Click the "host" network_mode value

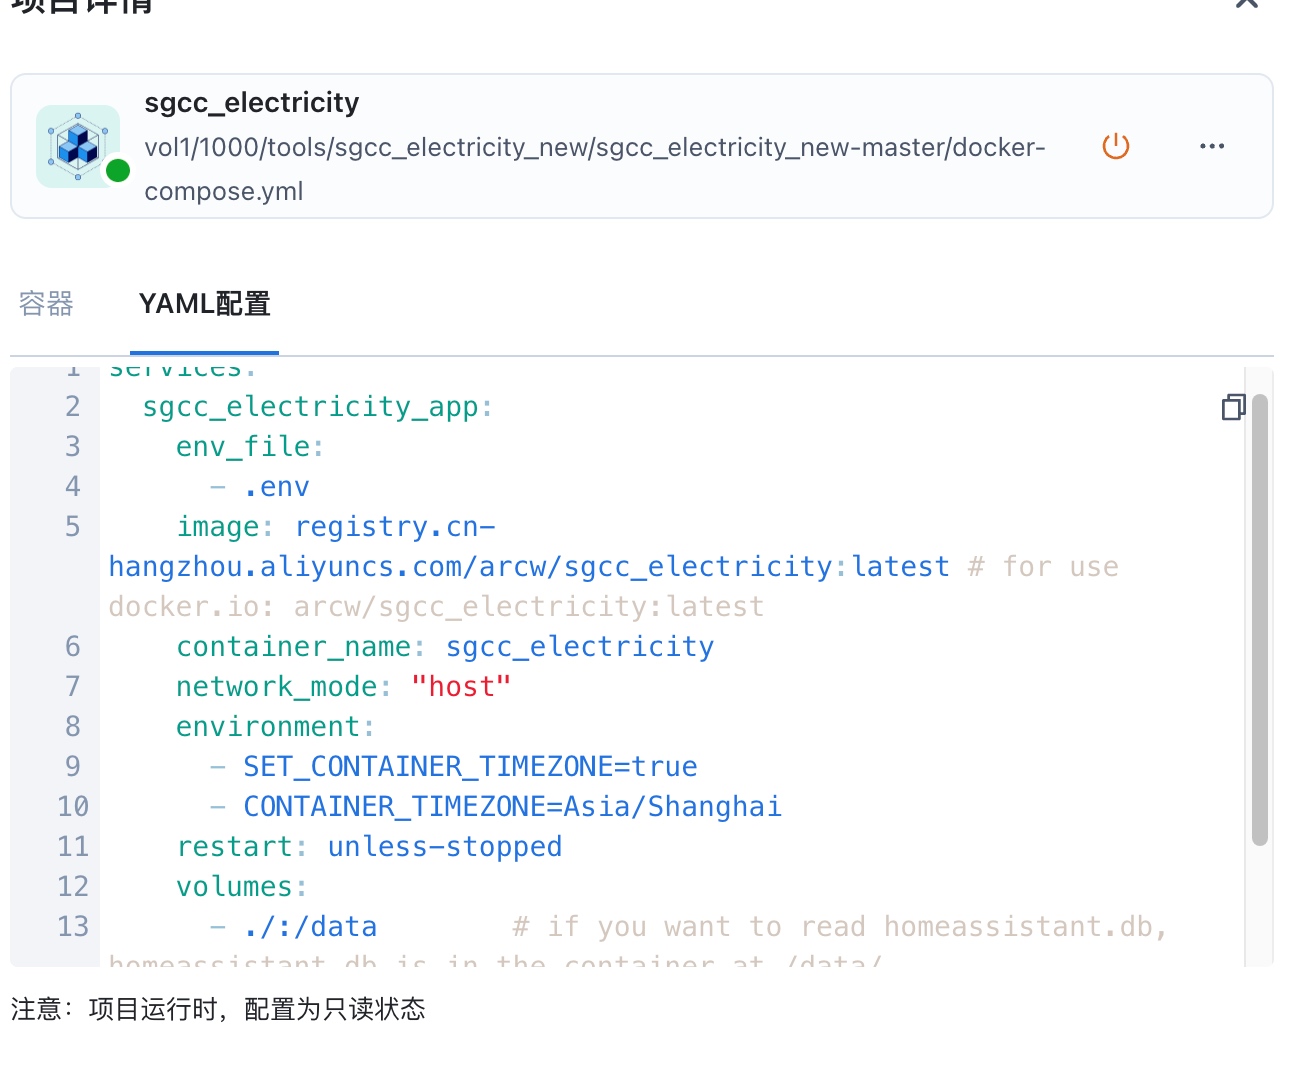[x=461, y=687]
